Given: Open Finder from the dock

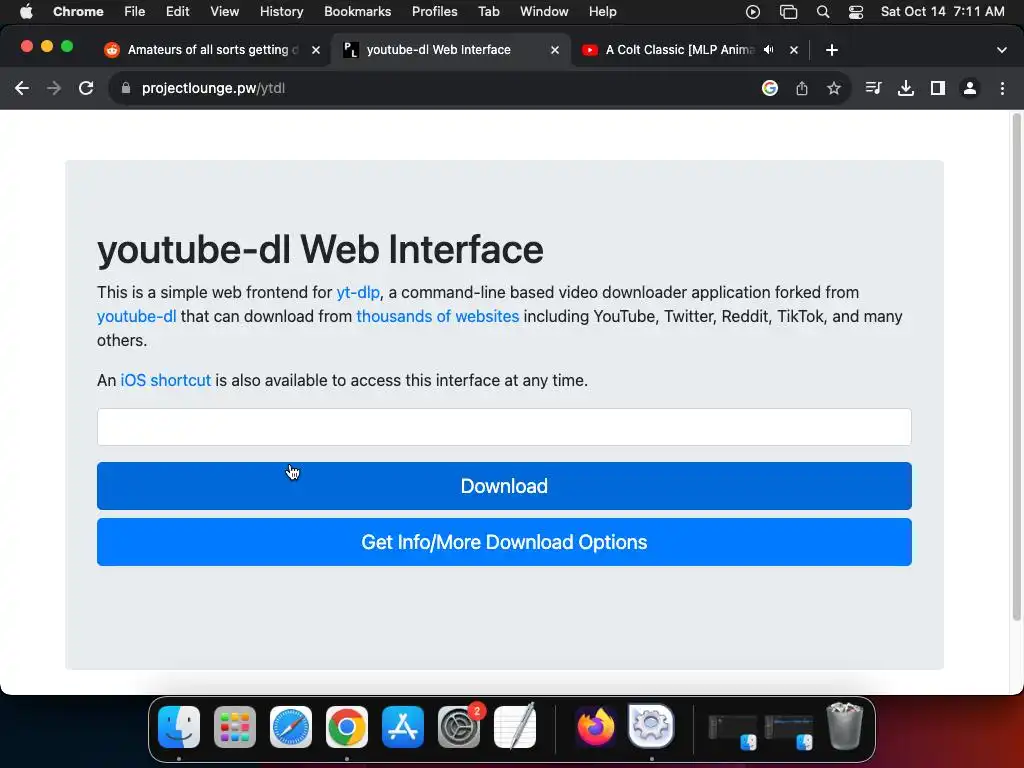Looking at the screenshot, I should click(179, 727).
